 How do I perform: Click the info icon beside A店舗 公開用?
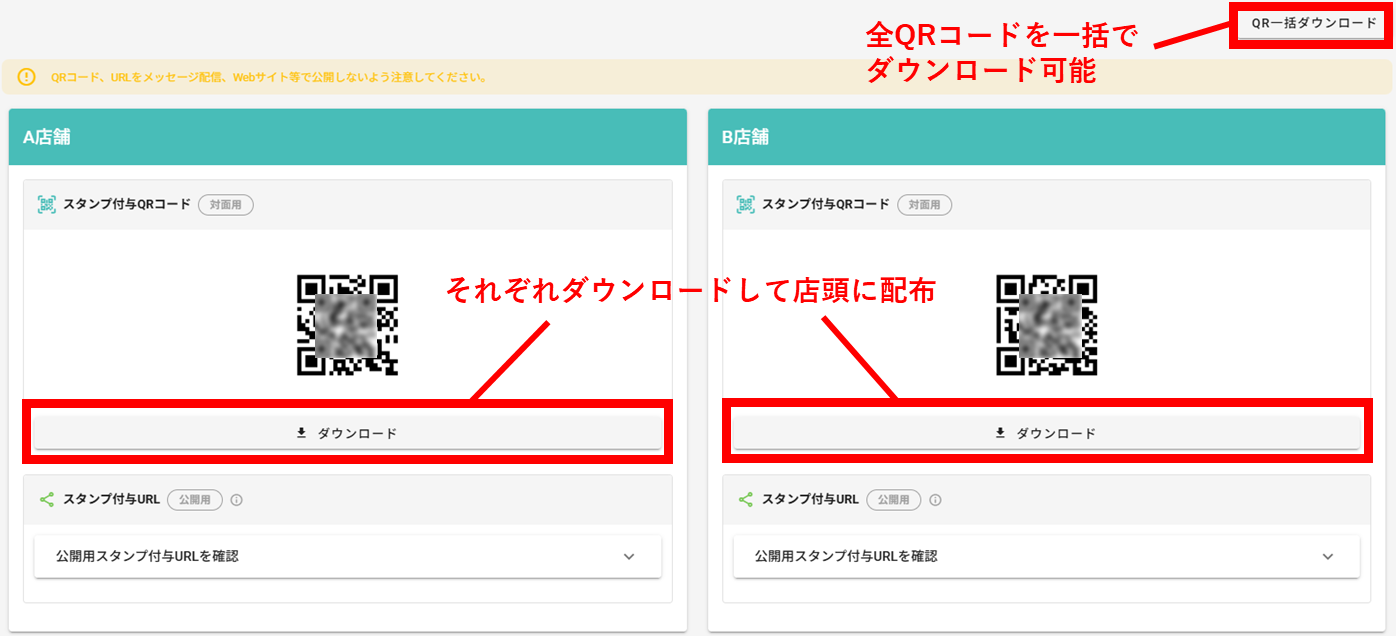(x=237, y=500)
